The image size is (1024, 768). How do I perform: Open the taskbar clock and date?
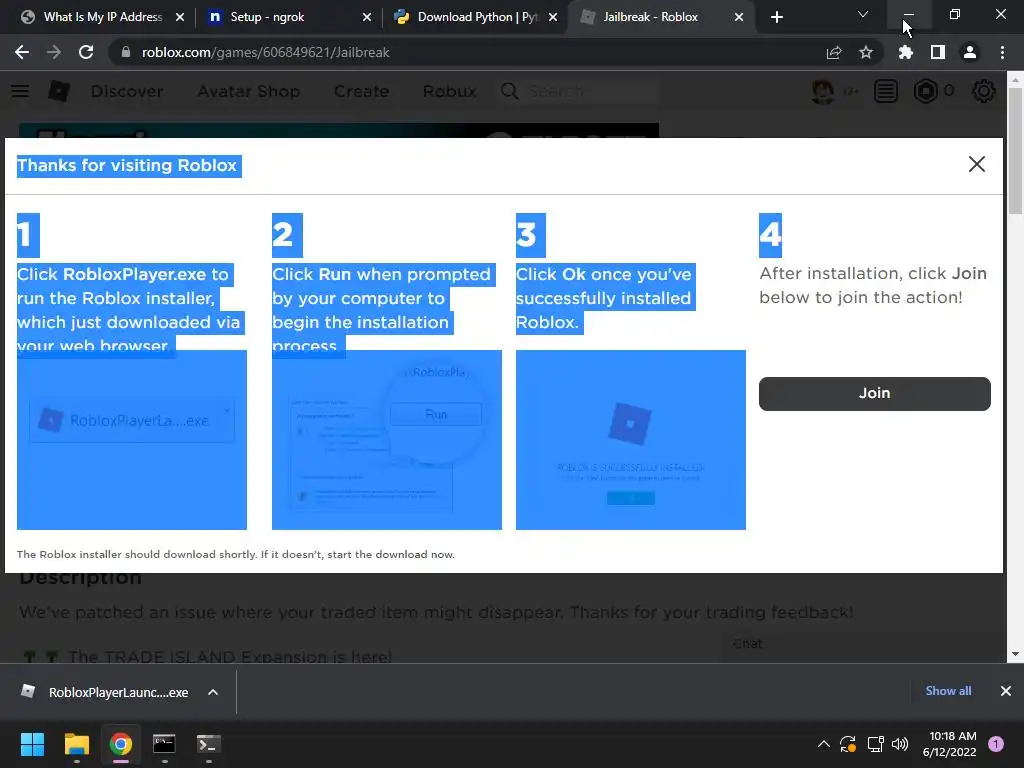tap(950, 744)
